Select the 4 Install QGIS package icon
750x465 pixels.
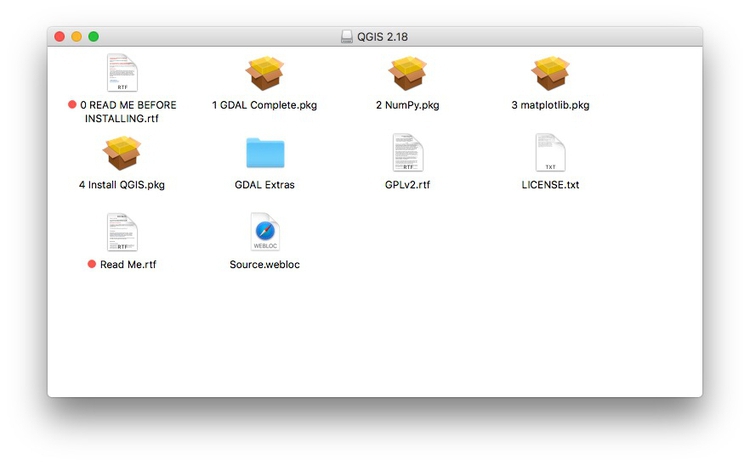pos(122,153)
